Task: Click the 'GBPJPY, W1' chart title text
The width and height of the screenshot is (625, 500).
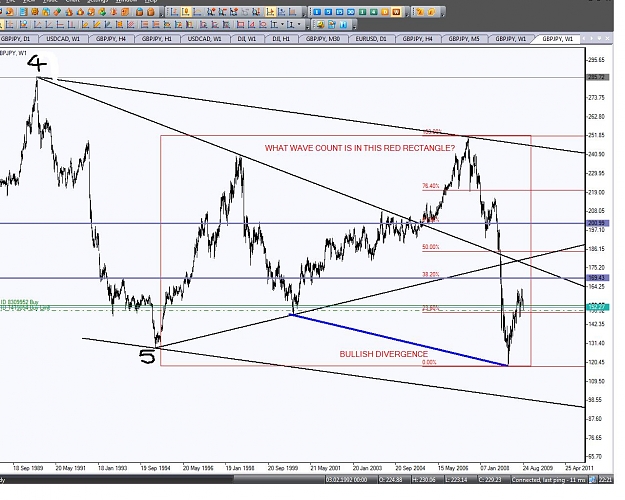Action: click(14, 53)
